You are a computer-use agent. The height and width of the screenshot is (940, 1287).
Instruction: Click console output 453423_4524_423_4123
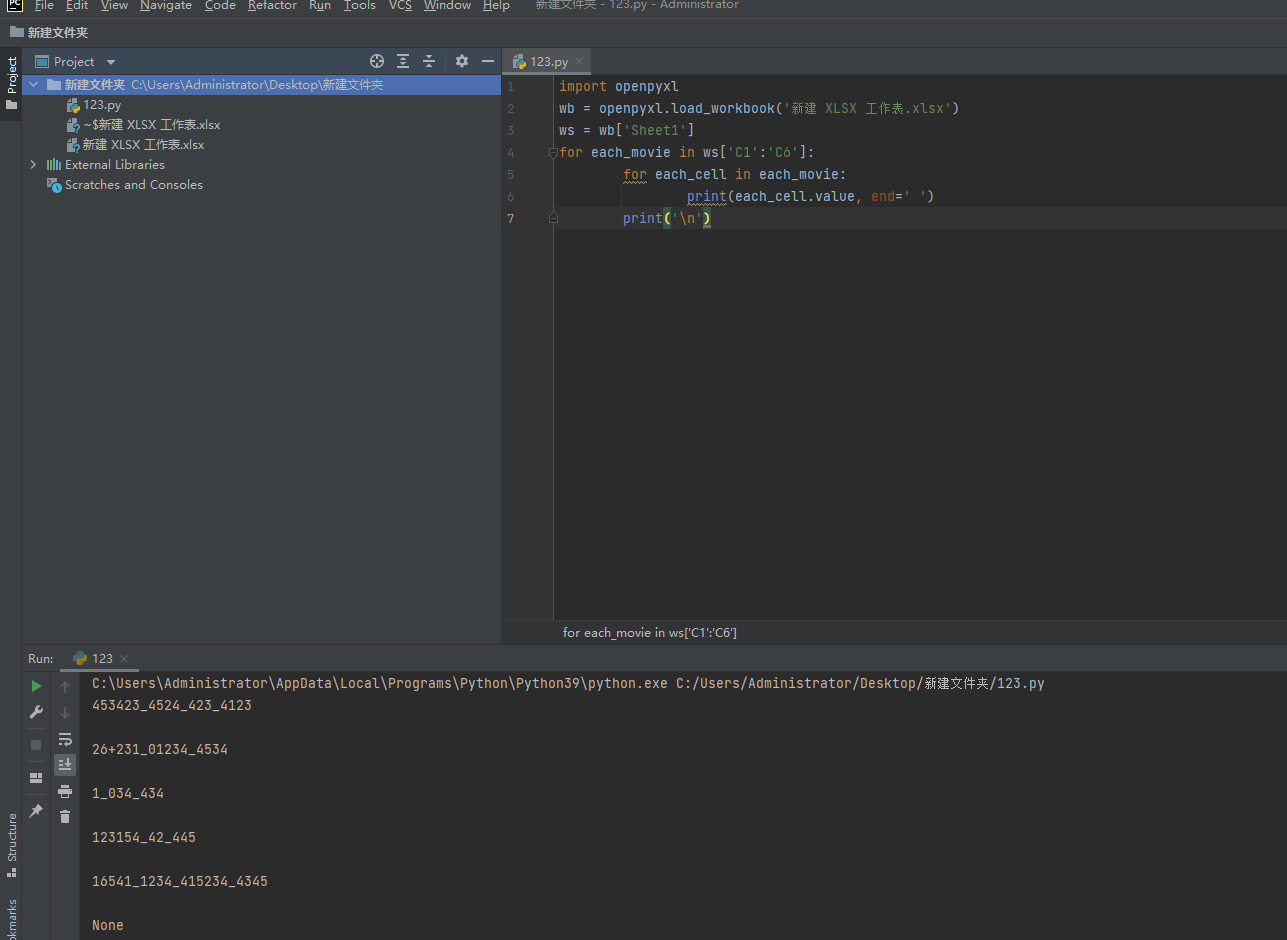pos(172,706)
